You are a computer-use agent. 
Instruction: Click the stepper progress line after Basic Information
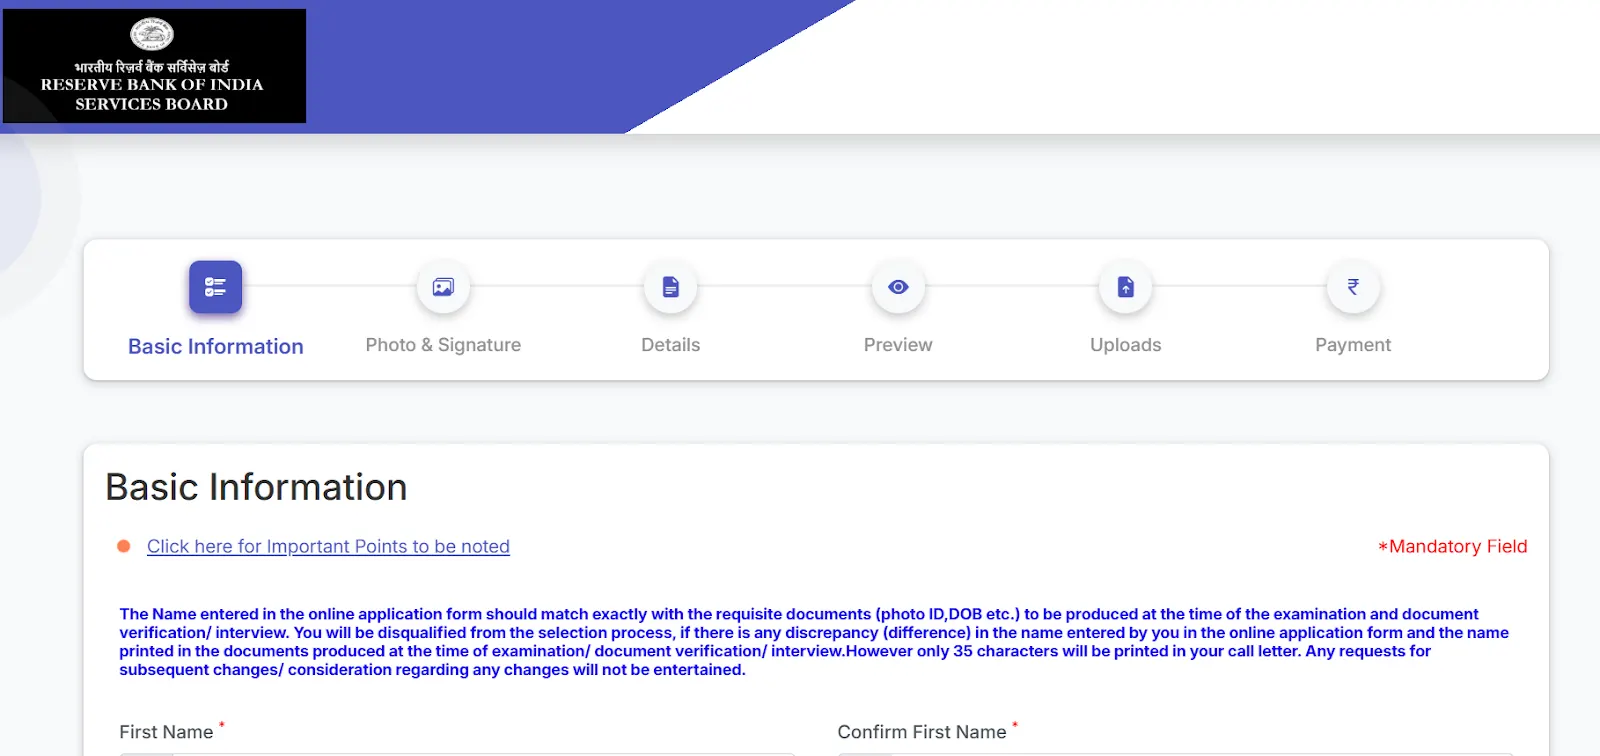click(x=330, y=287)
